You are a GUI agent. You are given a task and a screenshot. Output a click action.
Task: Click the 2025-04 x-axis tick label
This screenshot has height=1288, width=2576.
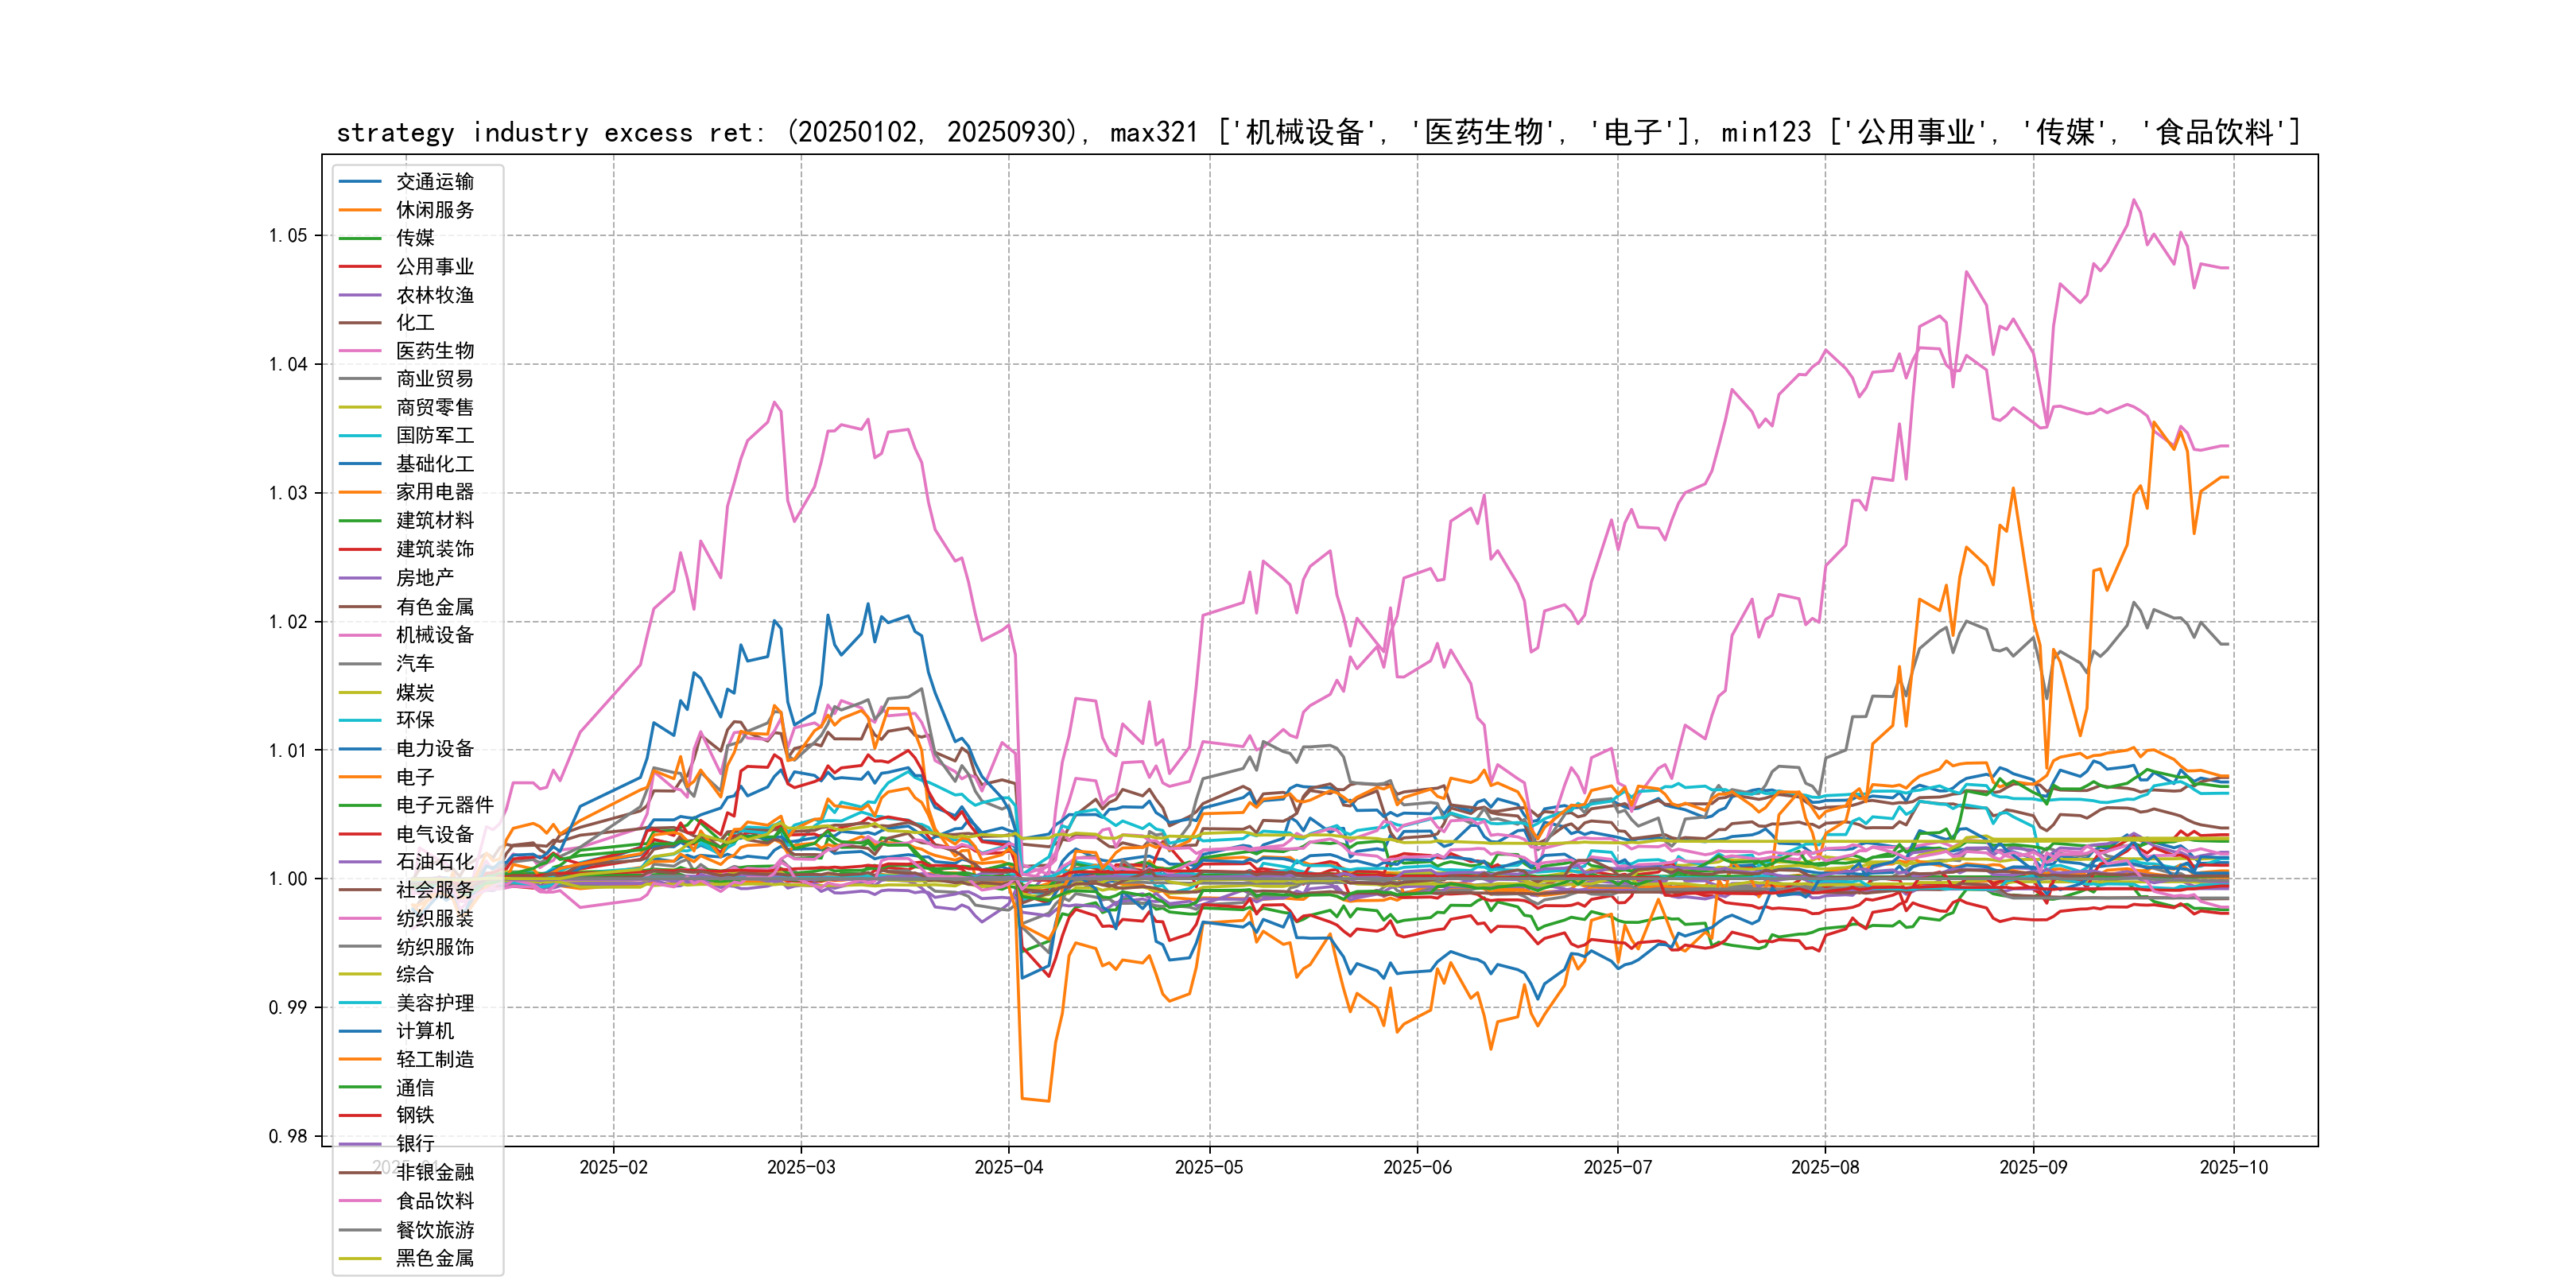1008,1167
